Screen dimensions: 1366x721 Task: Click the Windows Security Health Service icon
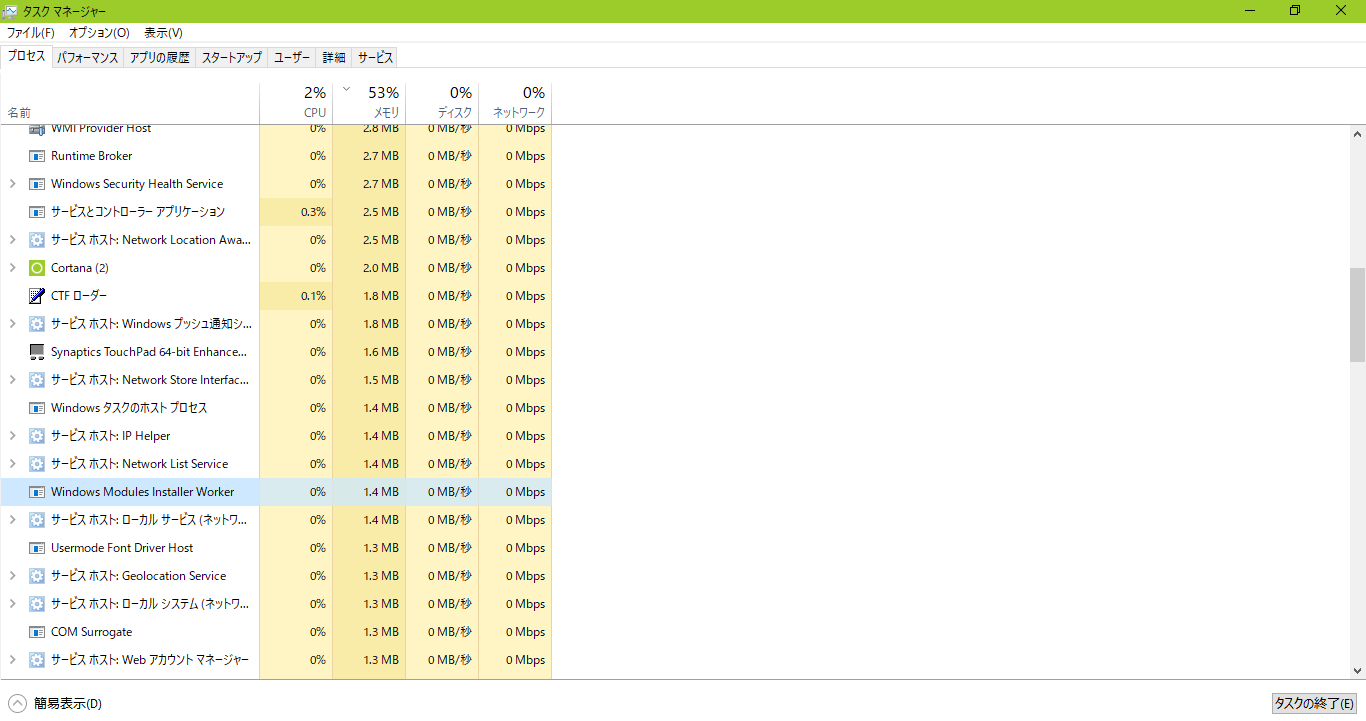point(37,184)
